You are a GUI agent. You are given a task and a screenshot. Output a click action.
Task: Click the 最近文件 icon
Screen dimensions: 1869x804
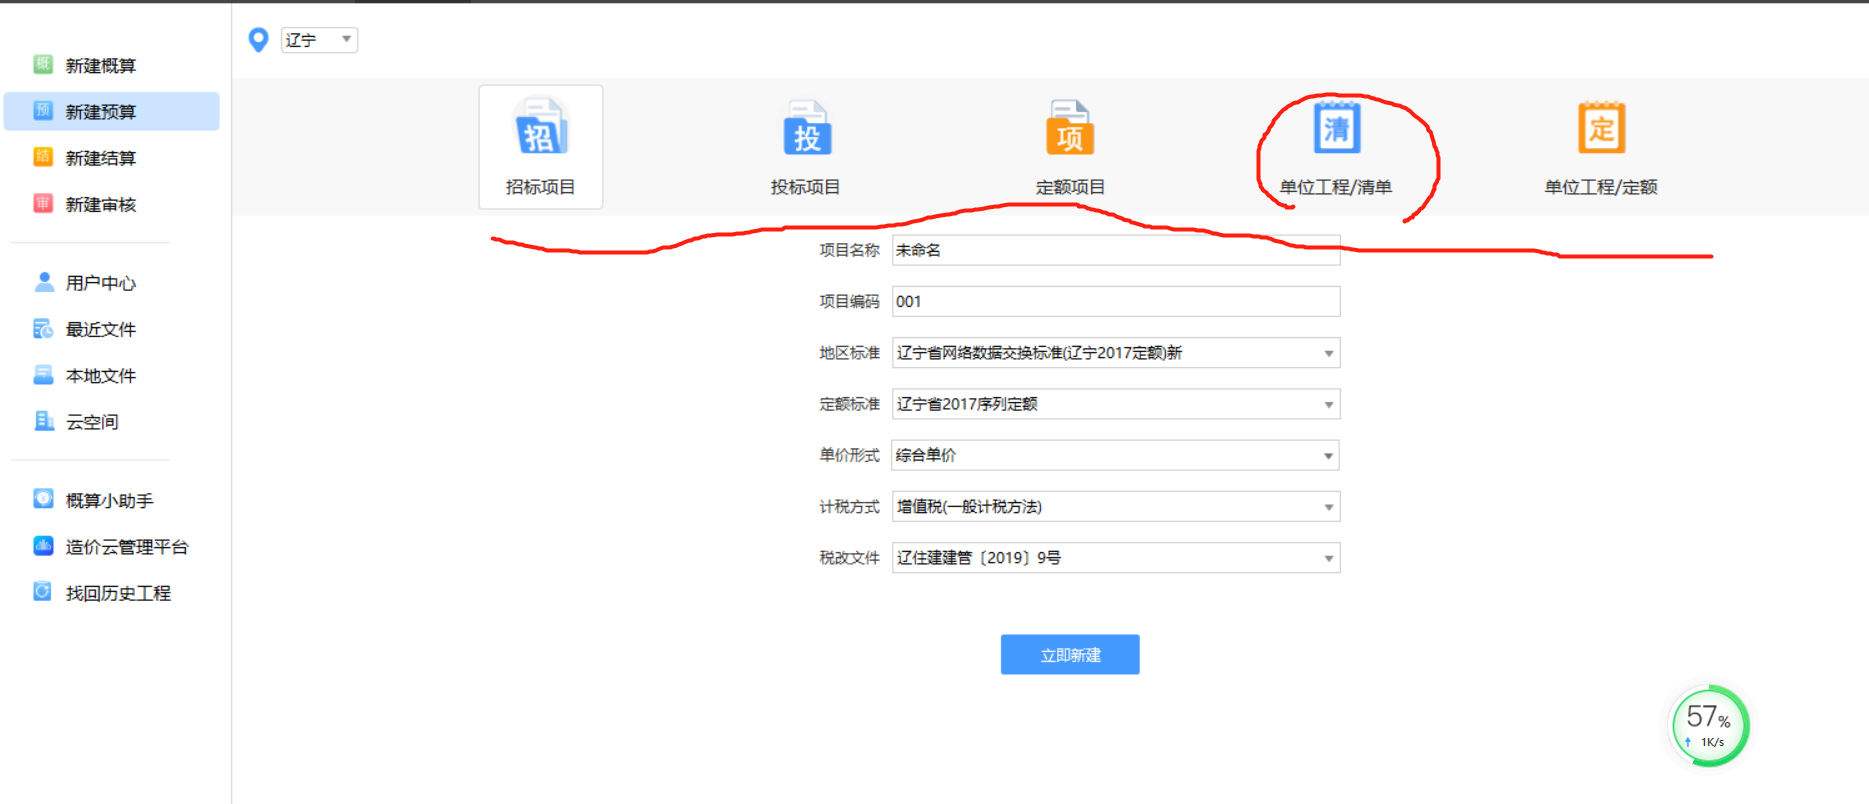pos(44,329)
